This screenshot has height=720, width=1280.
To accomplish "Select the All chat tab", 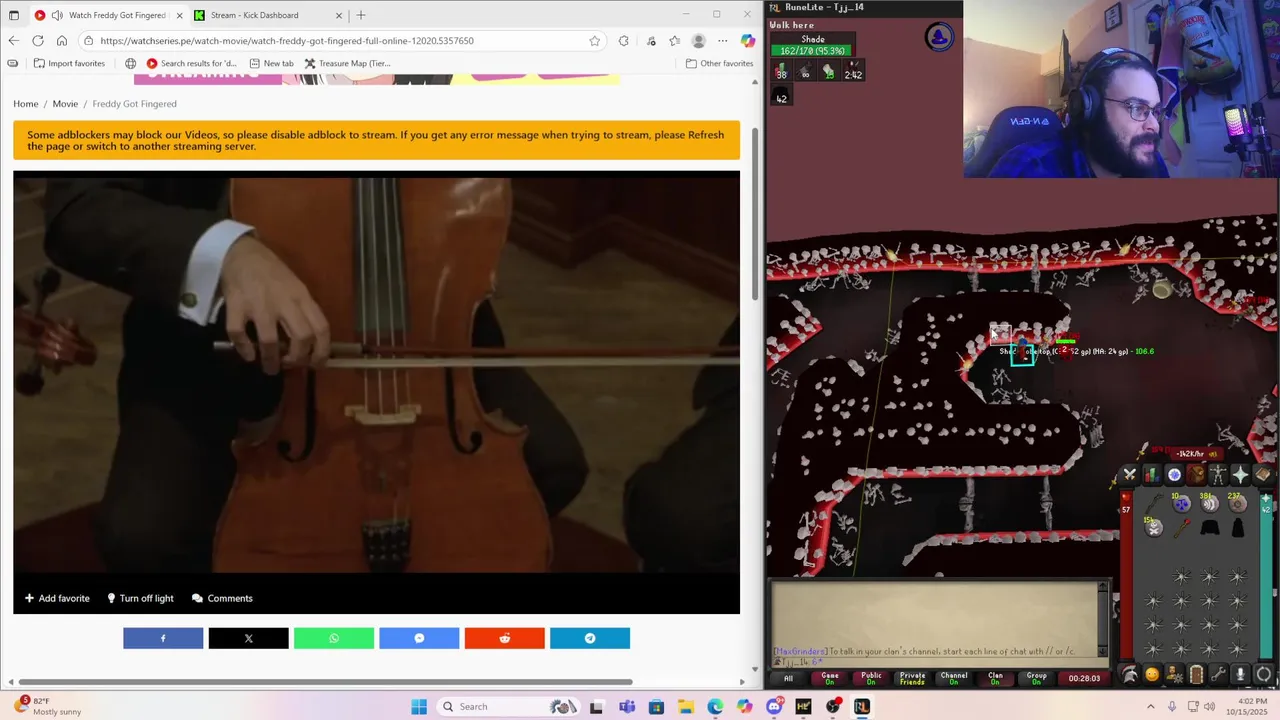I will coord(788,678).
